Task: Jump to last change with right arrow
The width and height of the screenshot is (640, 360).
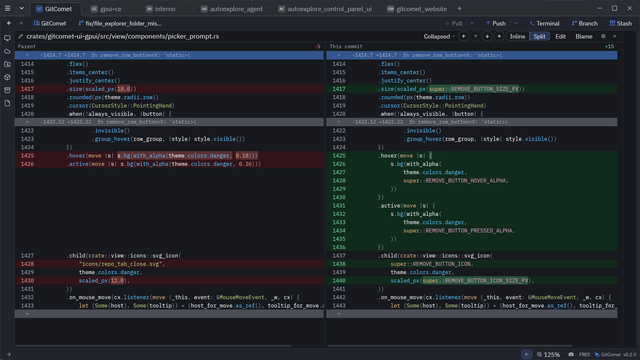Action: tap(499, 36)
